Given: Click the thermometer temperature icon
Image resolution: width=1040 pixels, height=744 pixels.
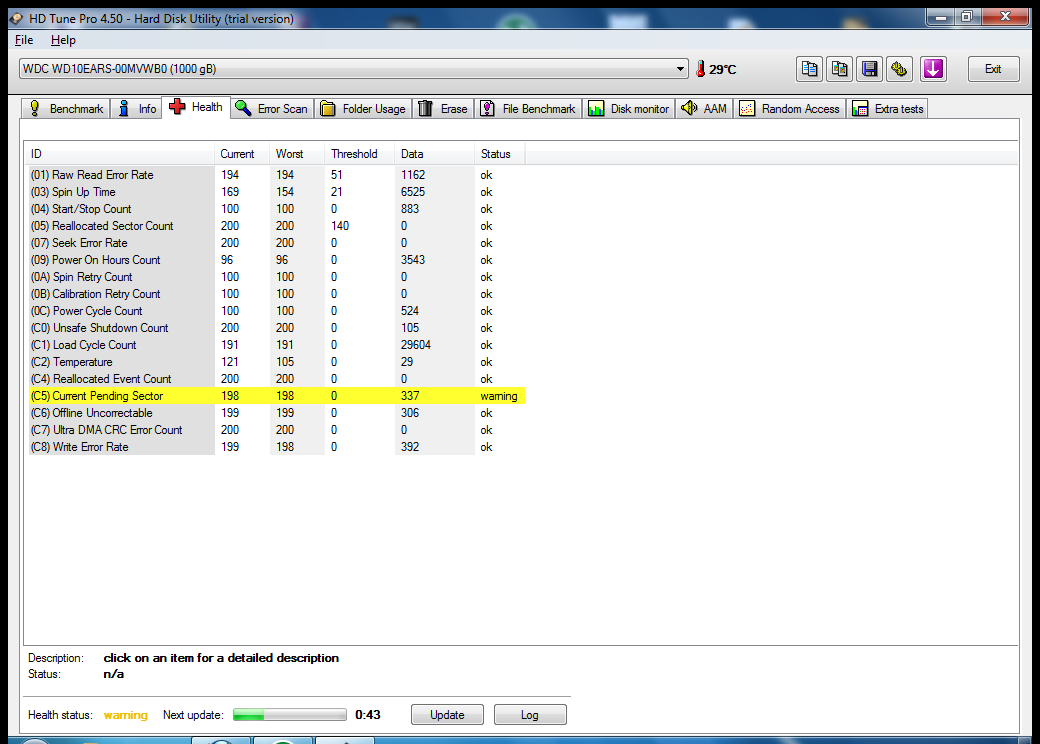Looking at the screenshot, I should click(x=700, y=69).
